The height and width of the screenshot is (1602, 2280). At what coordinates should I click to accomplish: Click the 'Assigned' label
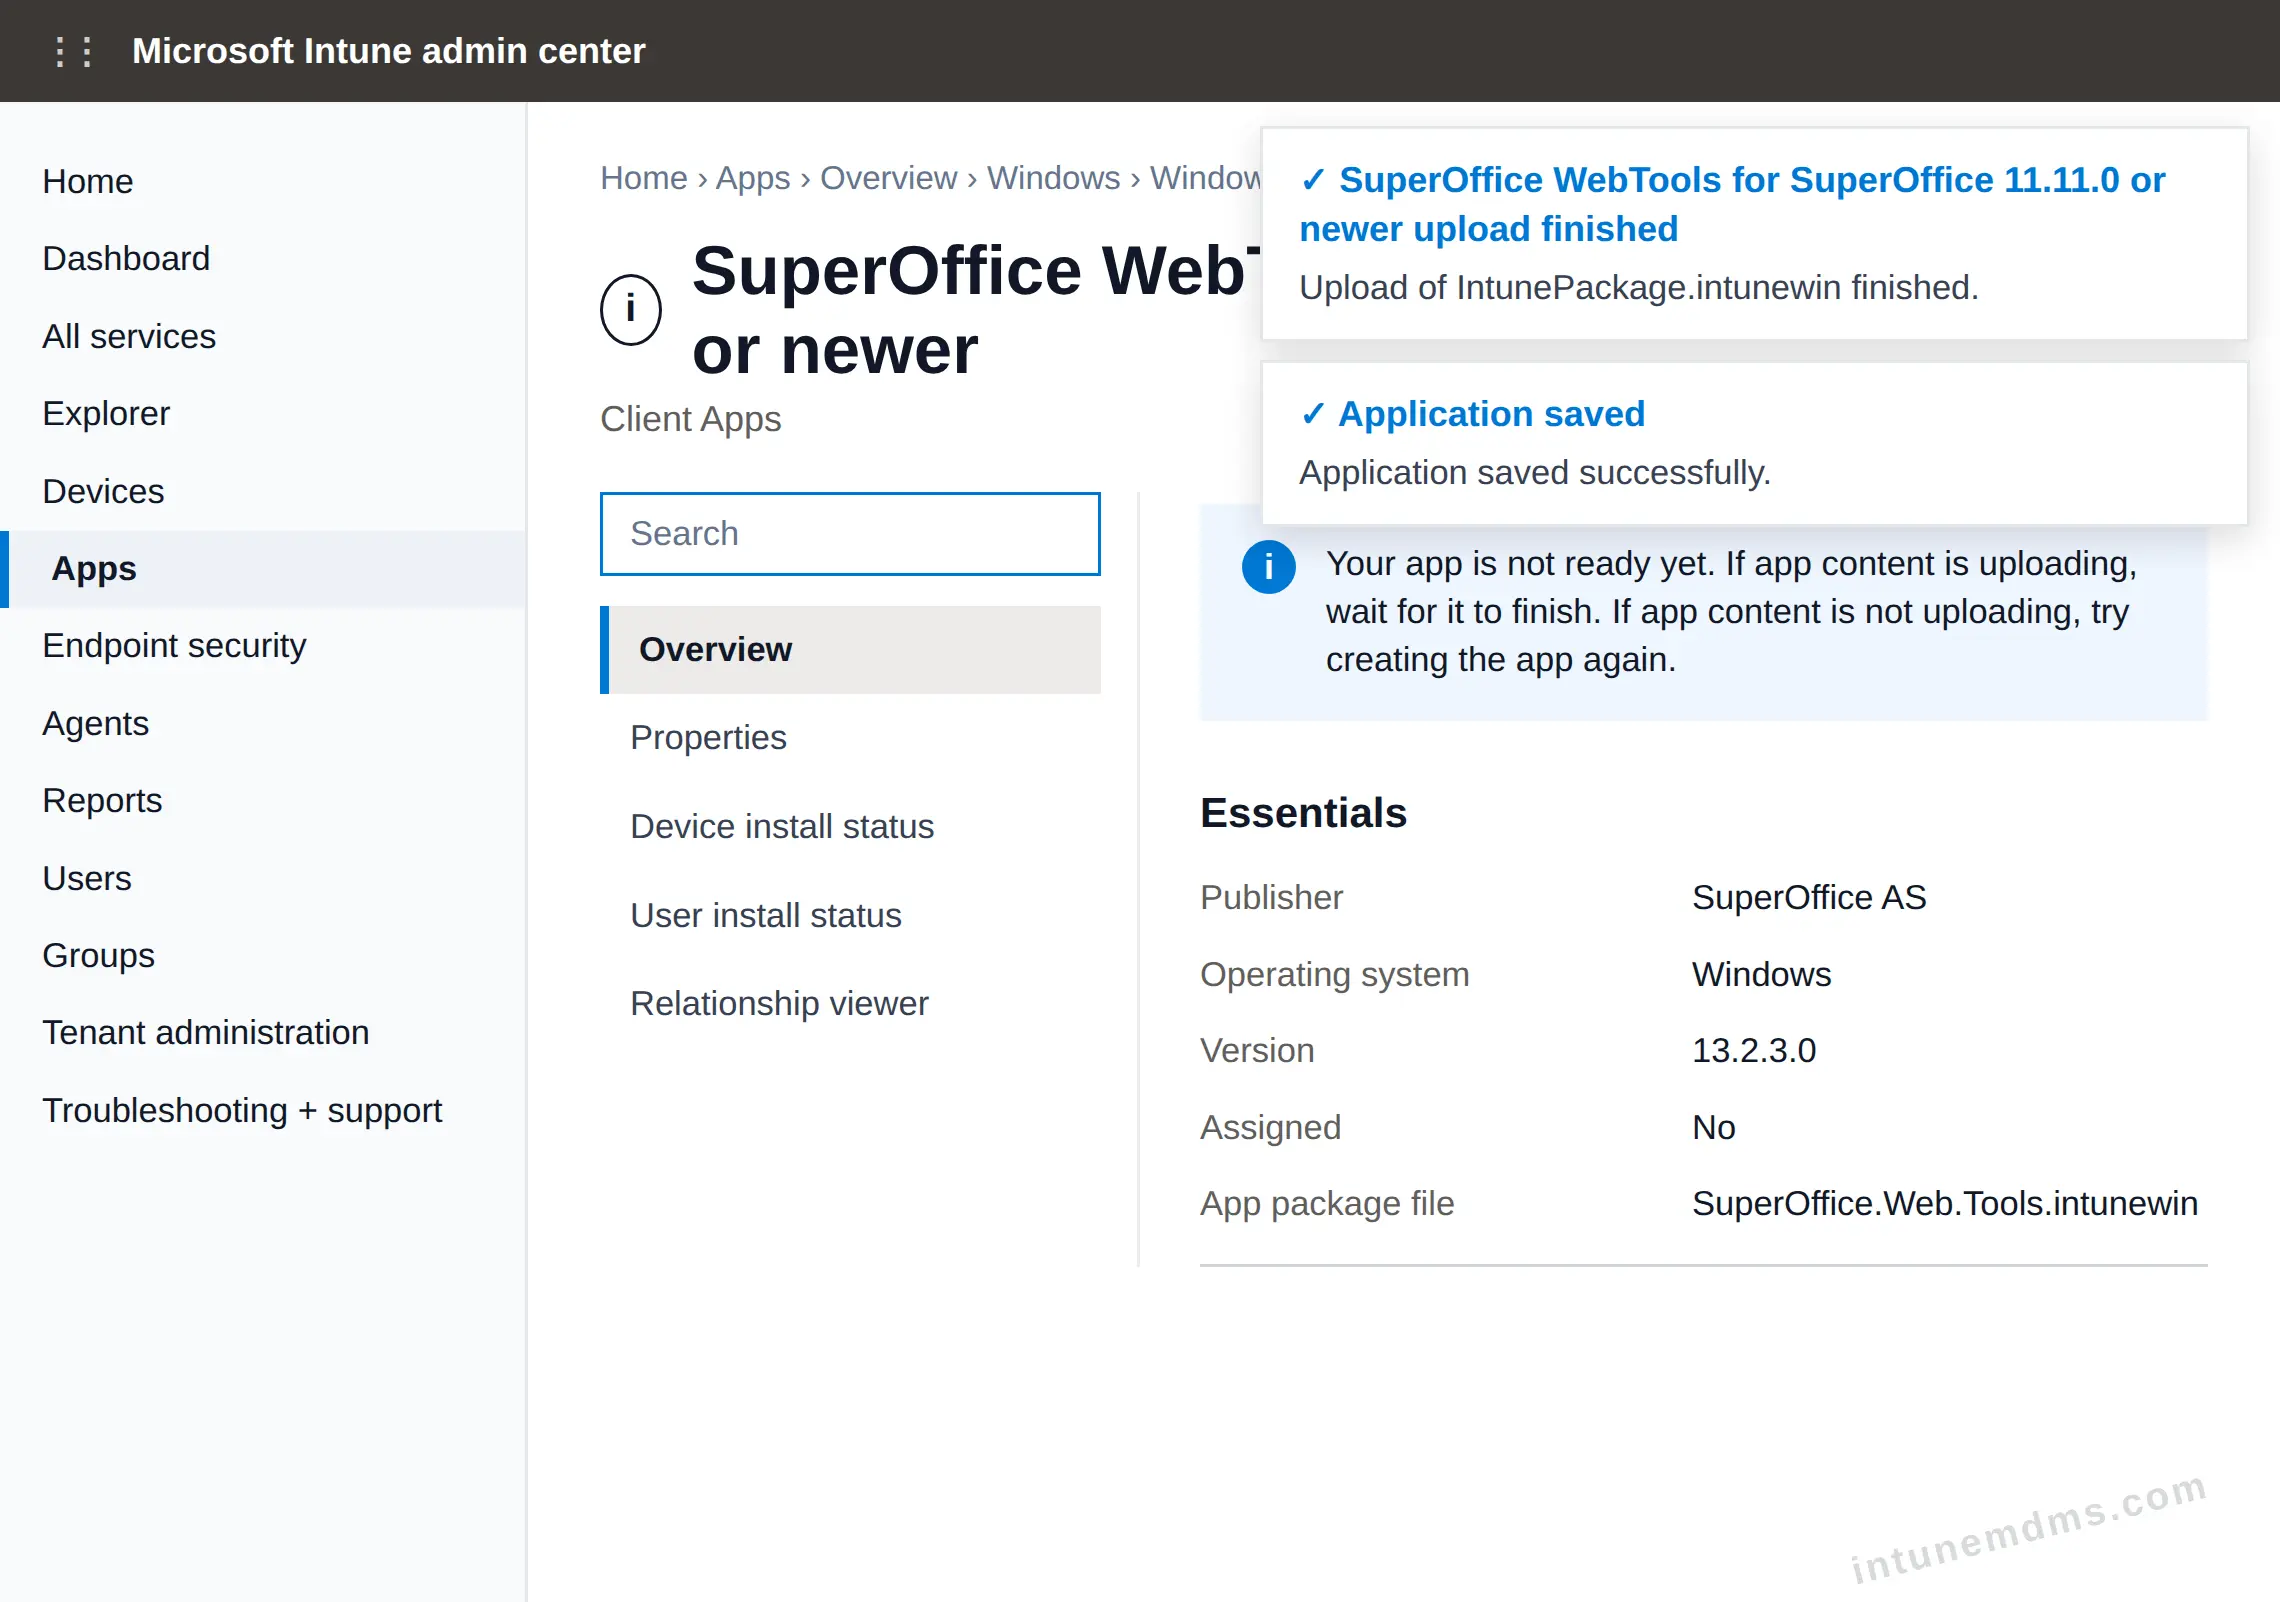[x=1270, y=1127]
